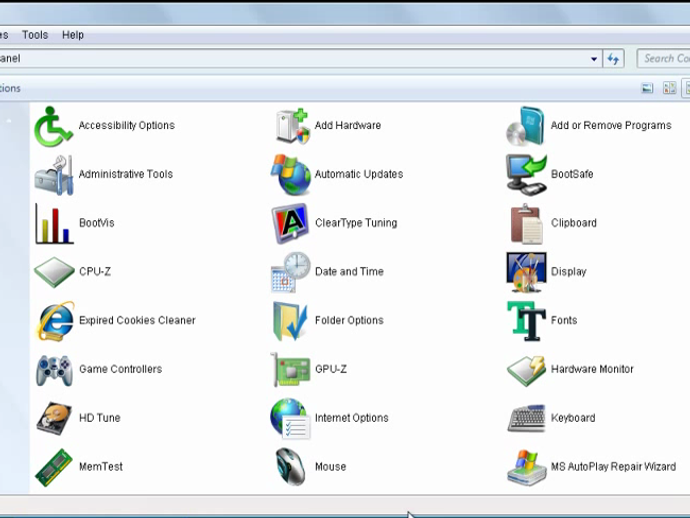
Task: Select the CPU-Z label
Action: 95,272
